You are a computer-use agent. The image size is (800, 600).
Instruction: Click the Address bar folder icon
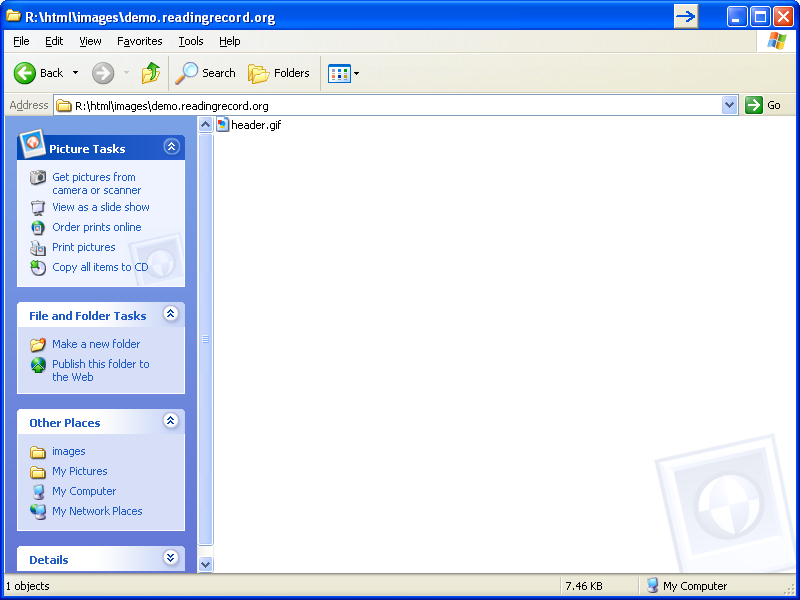(x=63, y=106)
